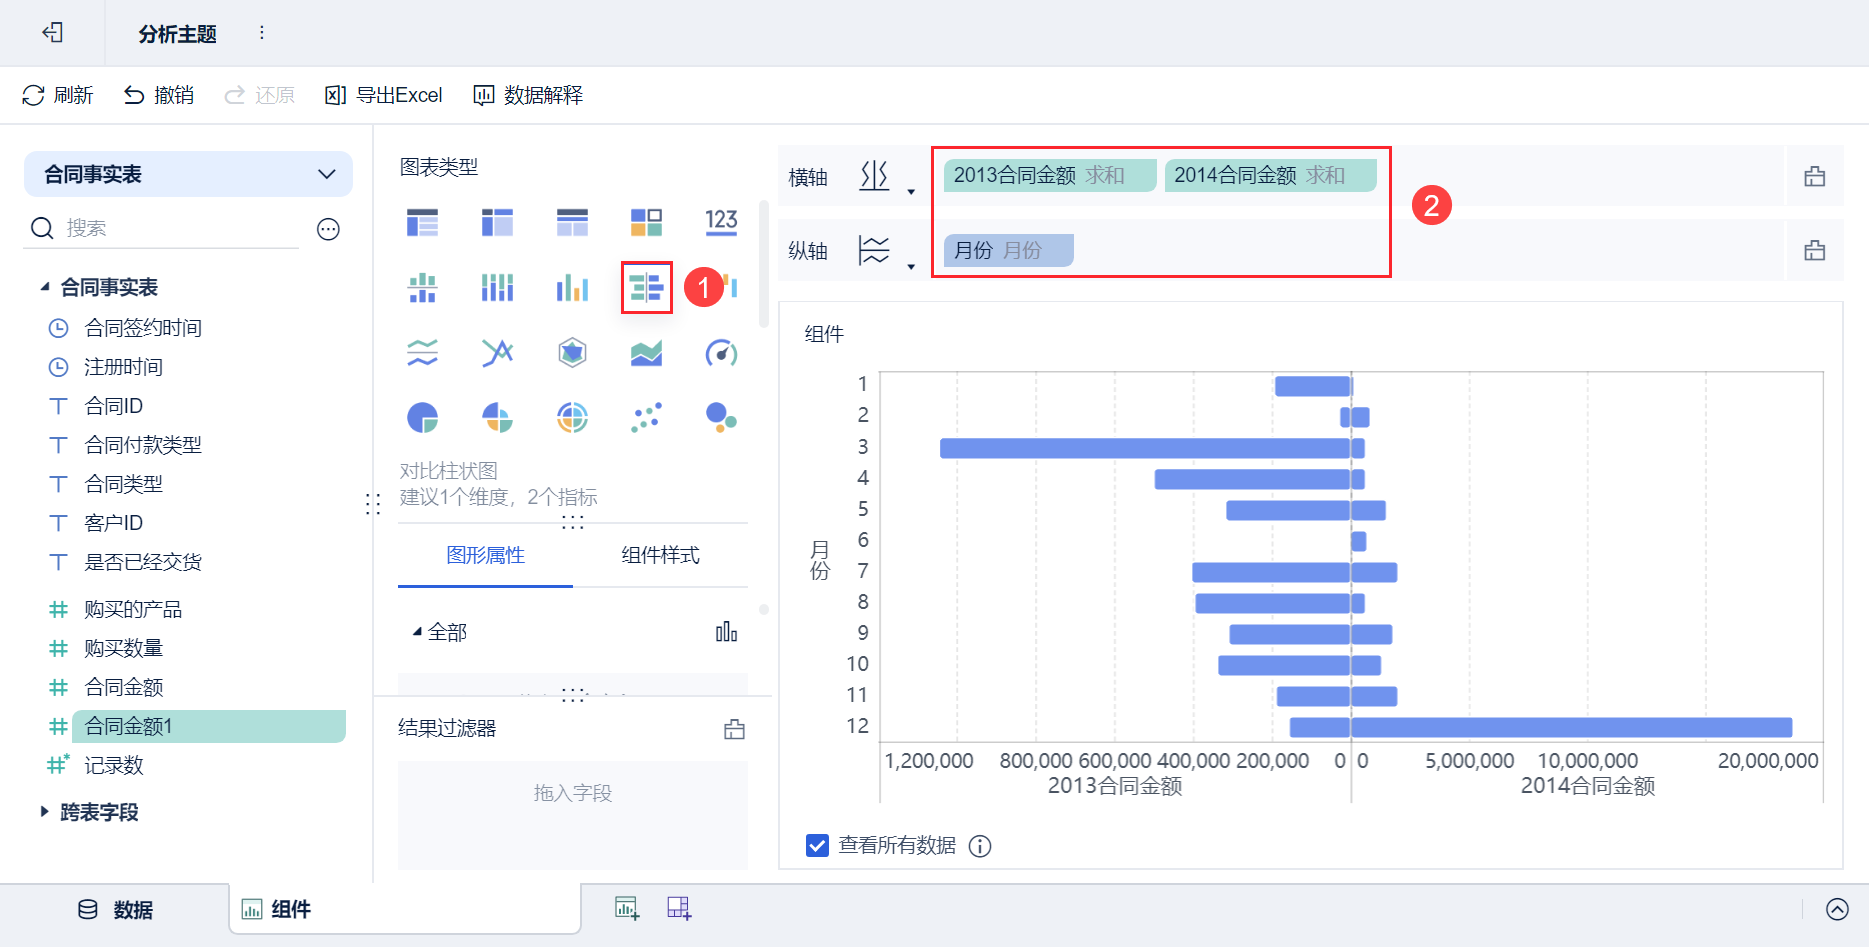1869x947 pixels.
Task: Switch to the 数据 bottom tab
Action: [x=115, y=910]
